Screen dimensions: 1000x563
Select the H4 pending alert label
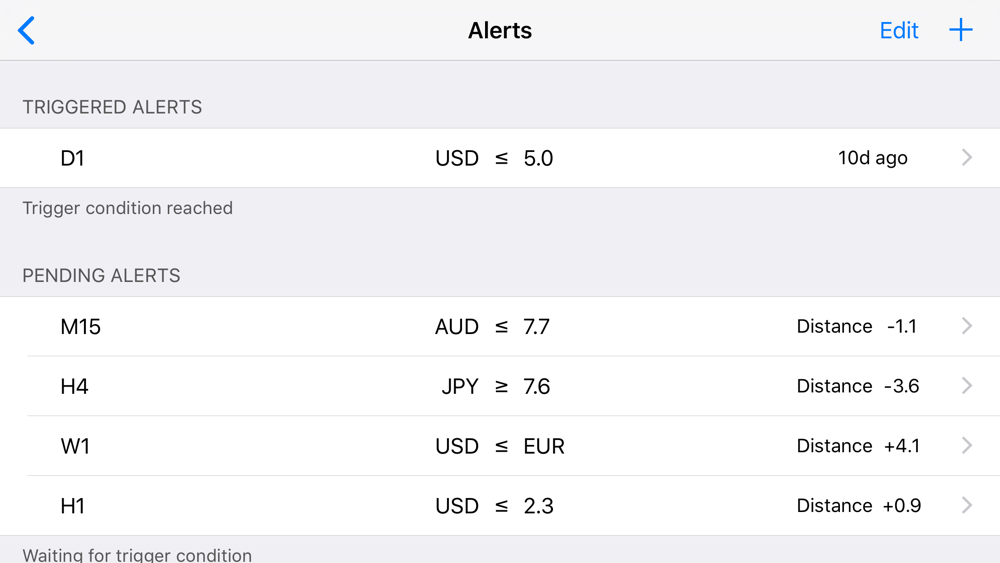tap(75, 387)
